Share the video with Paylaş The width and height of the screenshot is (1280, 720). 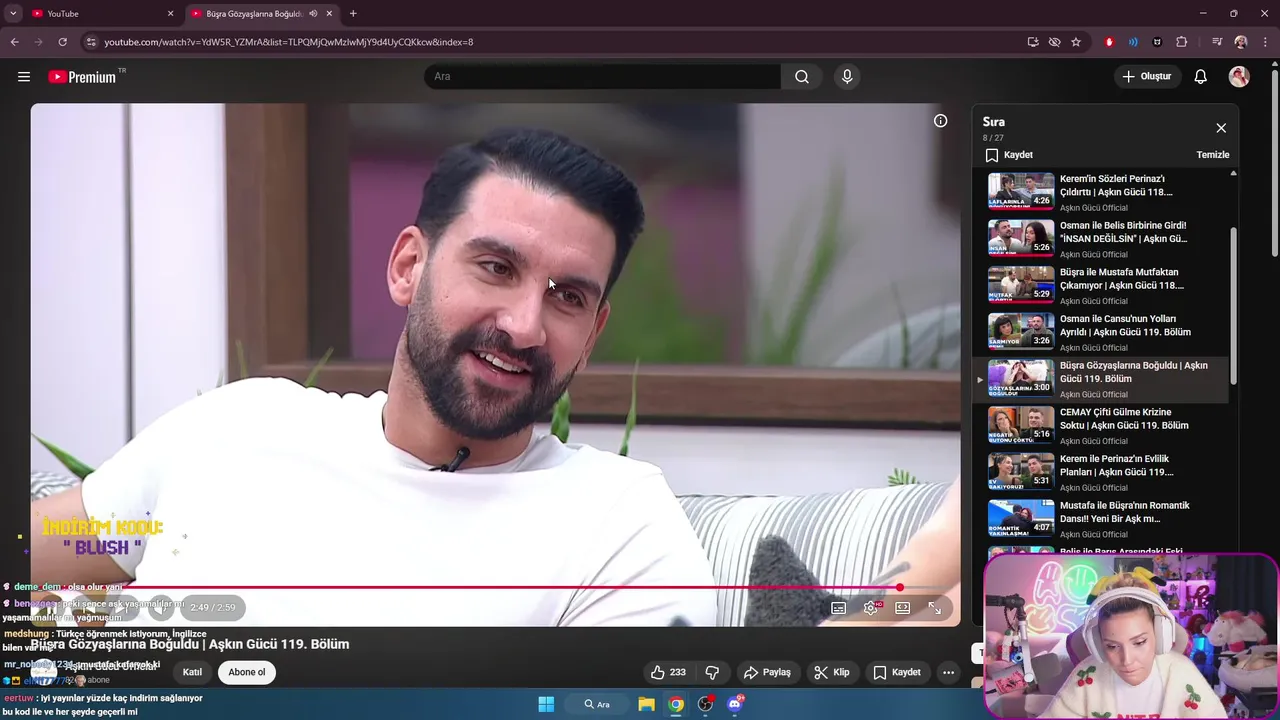[768, 672]
